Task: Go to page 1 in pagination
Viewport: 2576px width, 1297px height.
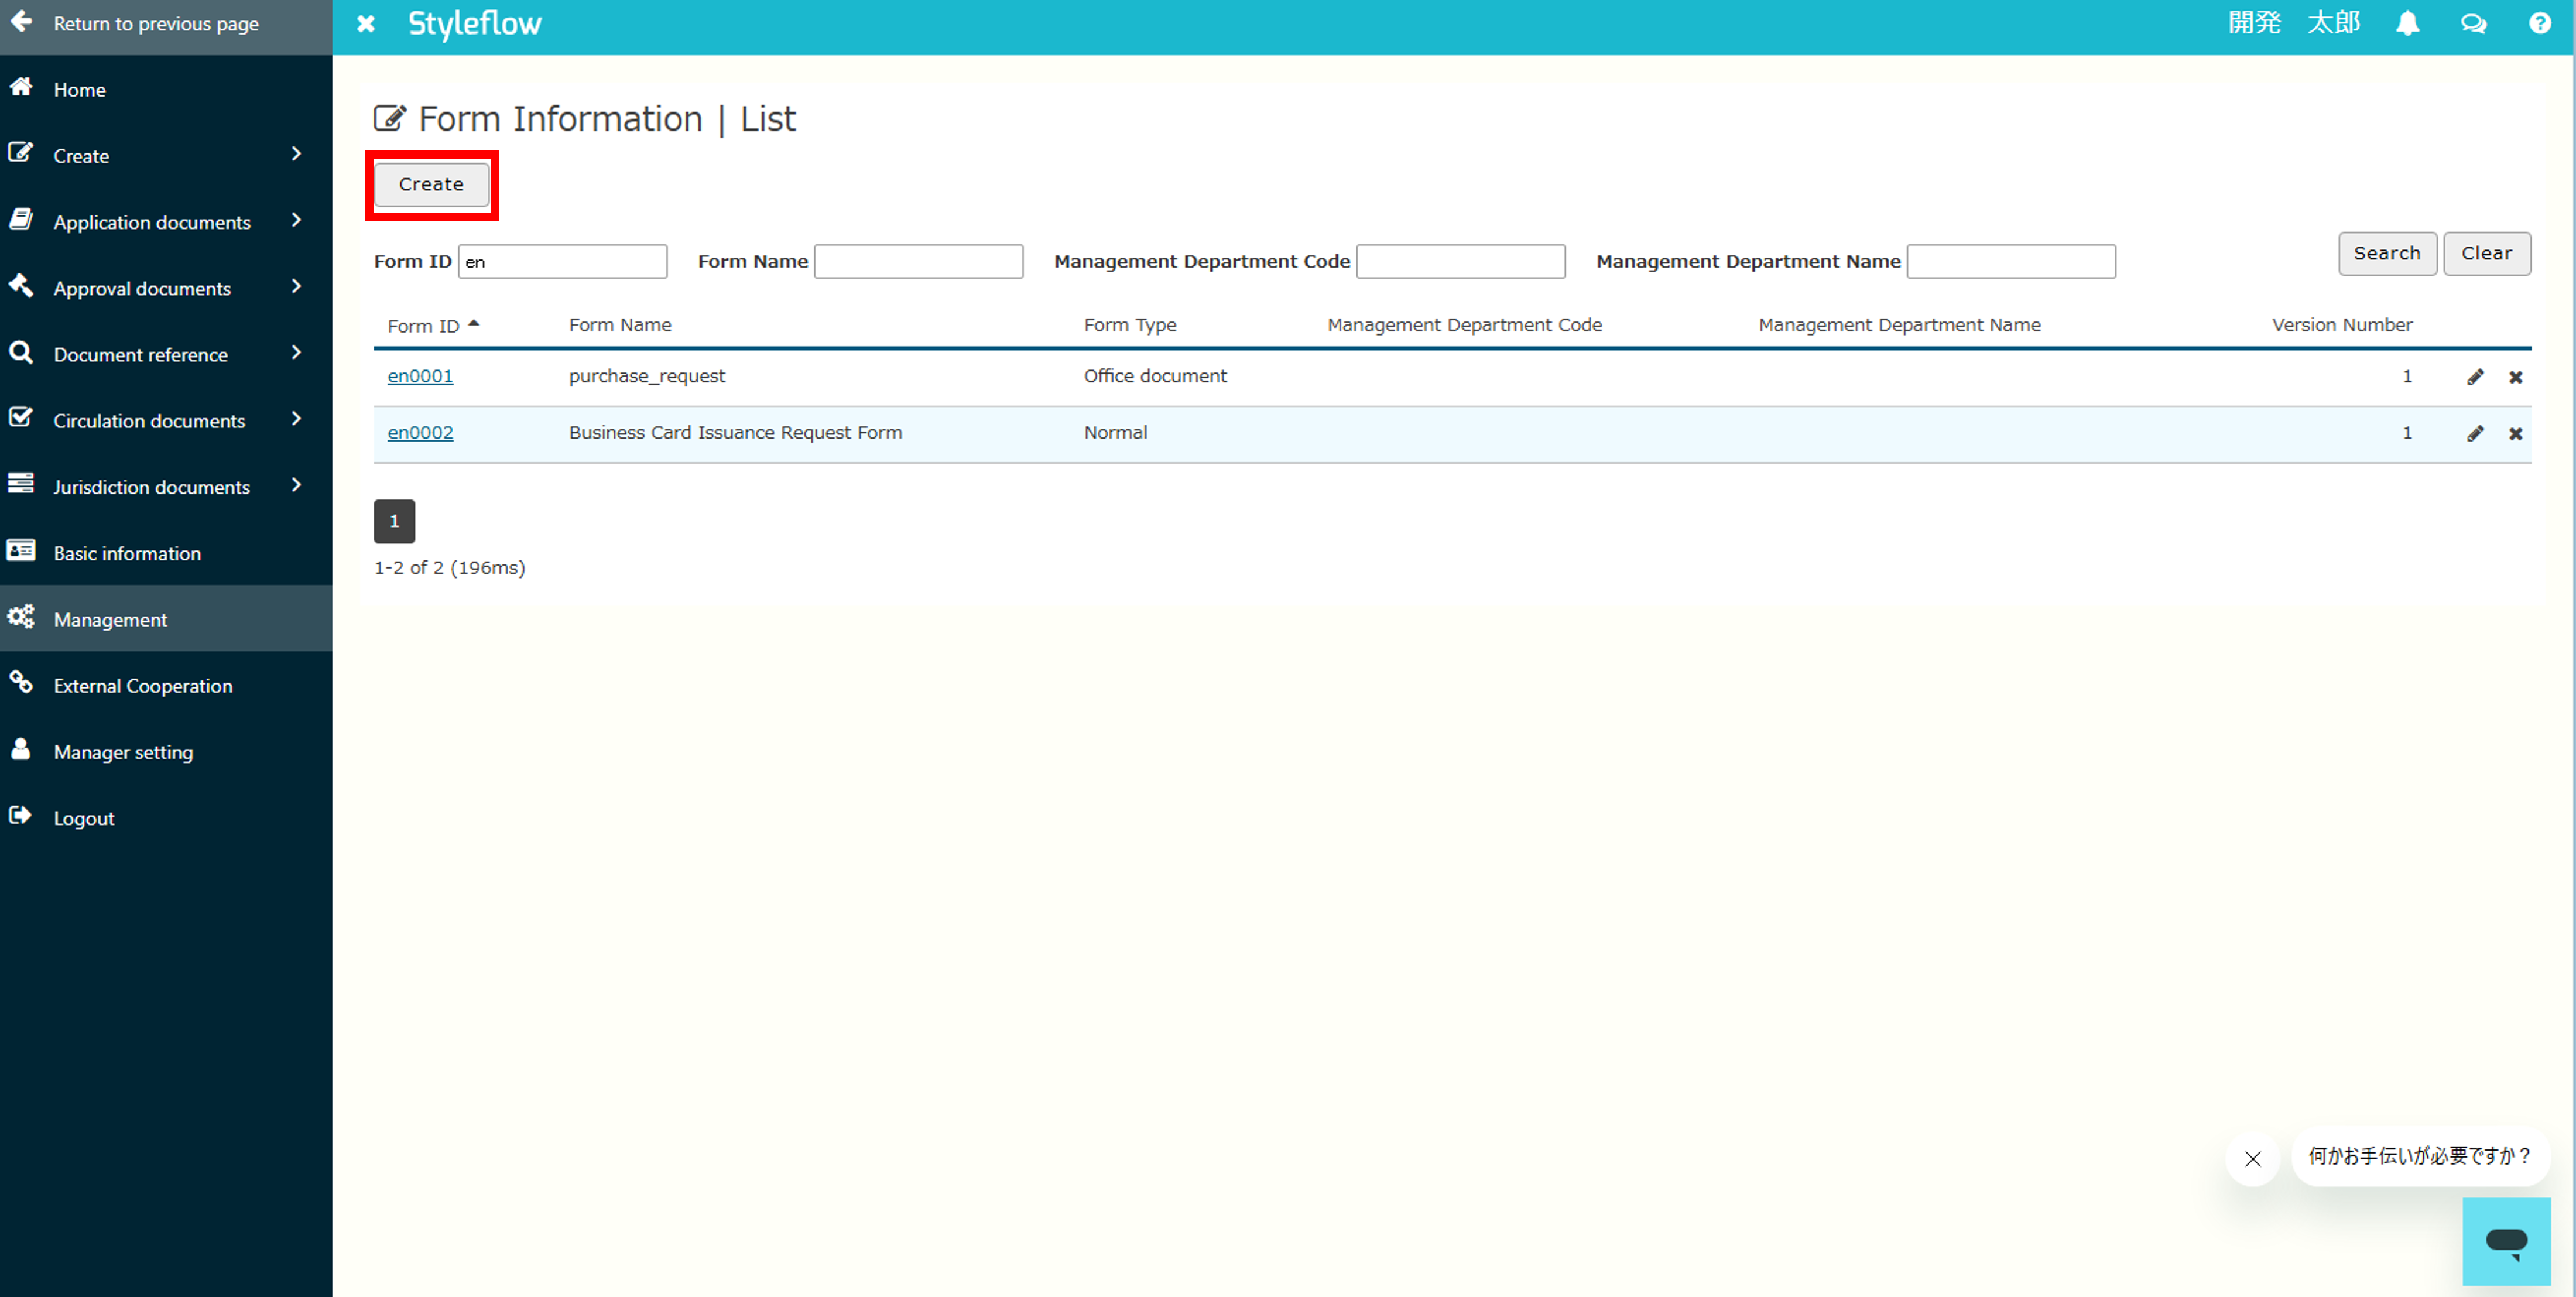Action: tap(394, 521)
